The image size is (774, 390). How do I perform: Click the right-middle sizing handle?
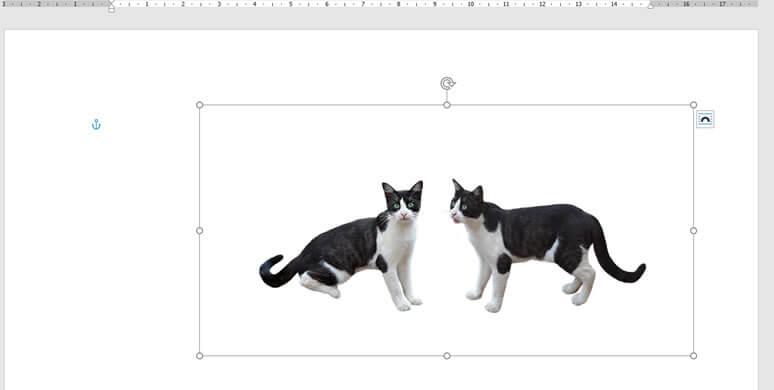tap(693, 231)
